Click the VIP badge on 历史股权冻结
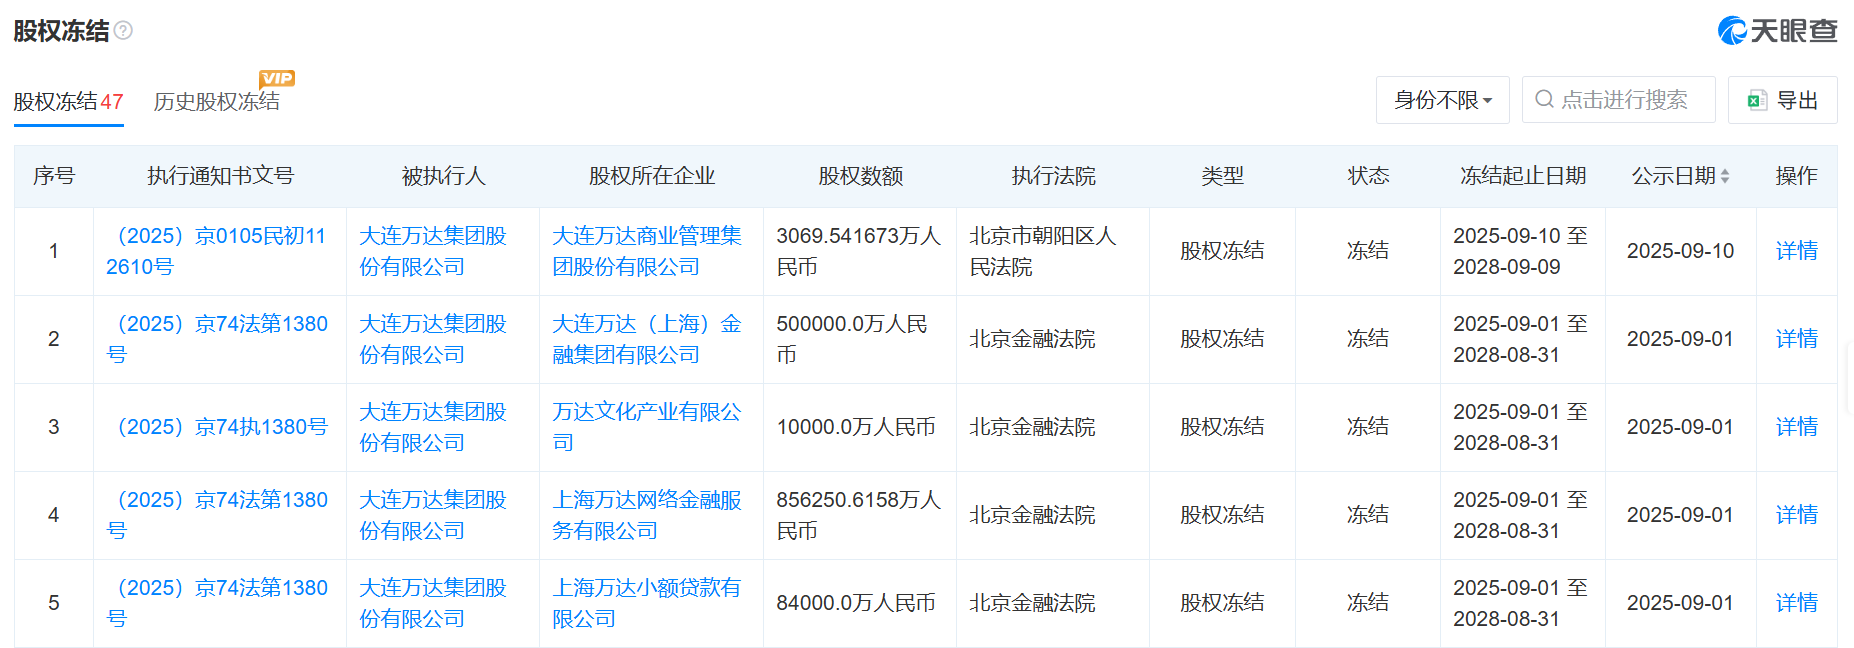 coord(277,78)
